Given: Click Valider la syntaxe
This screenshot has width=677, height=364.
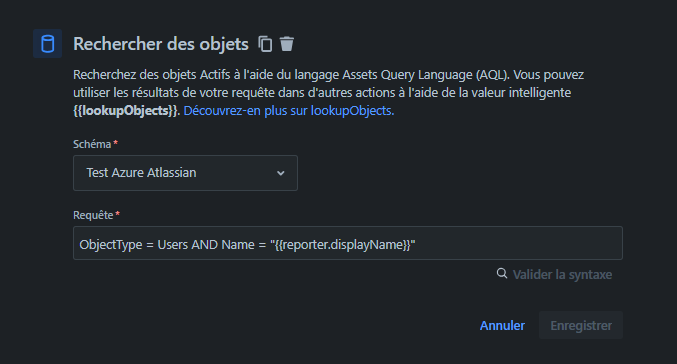Looking at the screenshot, I should point(562,275).
